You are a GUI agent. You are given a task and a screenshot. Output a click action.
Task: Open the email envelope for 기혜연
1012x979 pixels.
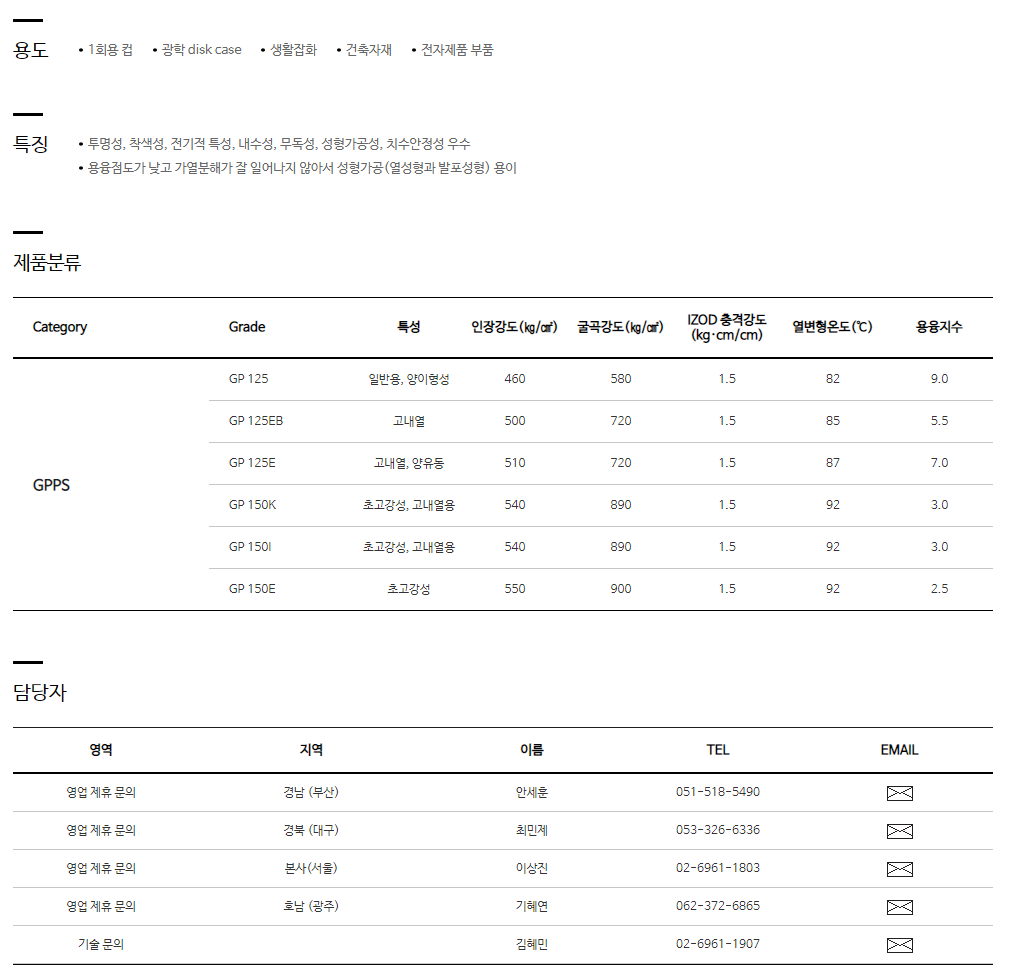[899, 907]
